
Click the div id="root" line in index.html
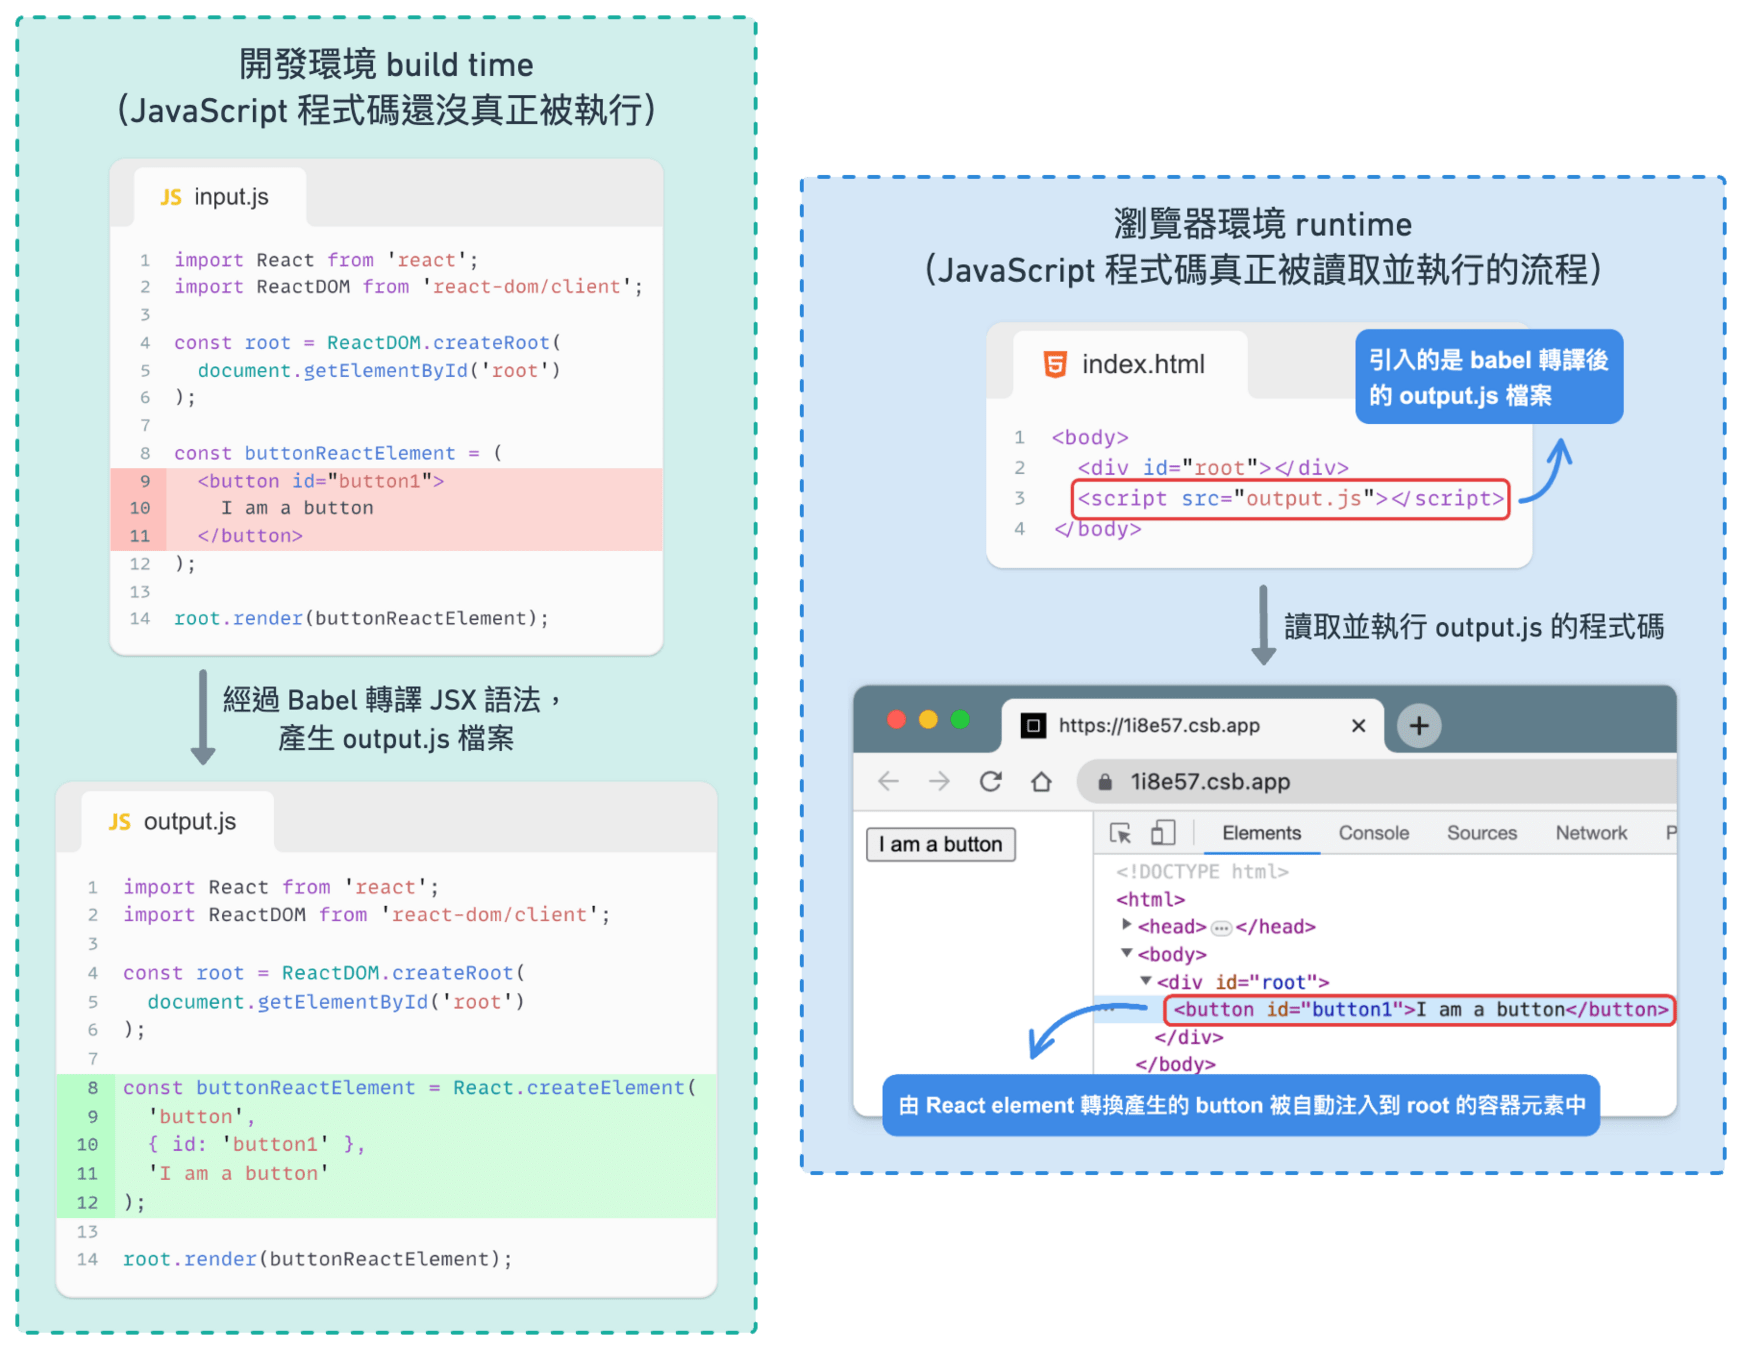coord(1213,467)
